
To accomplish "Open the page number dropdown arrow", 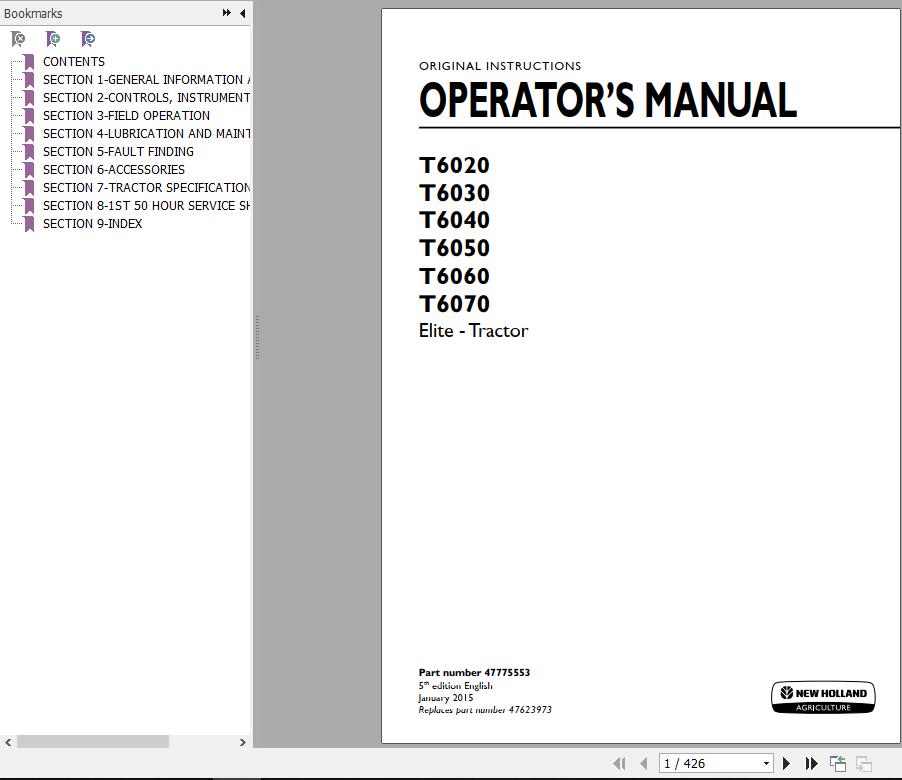I will pyautogui.click(x=766, y=763).
